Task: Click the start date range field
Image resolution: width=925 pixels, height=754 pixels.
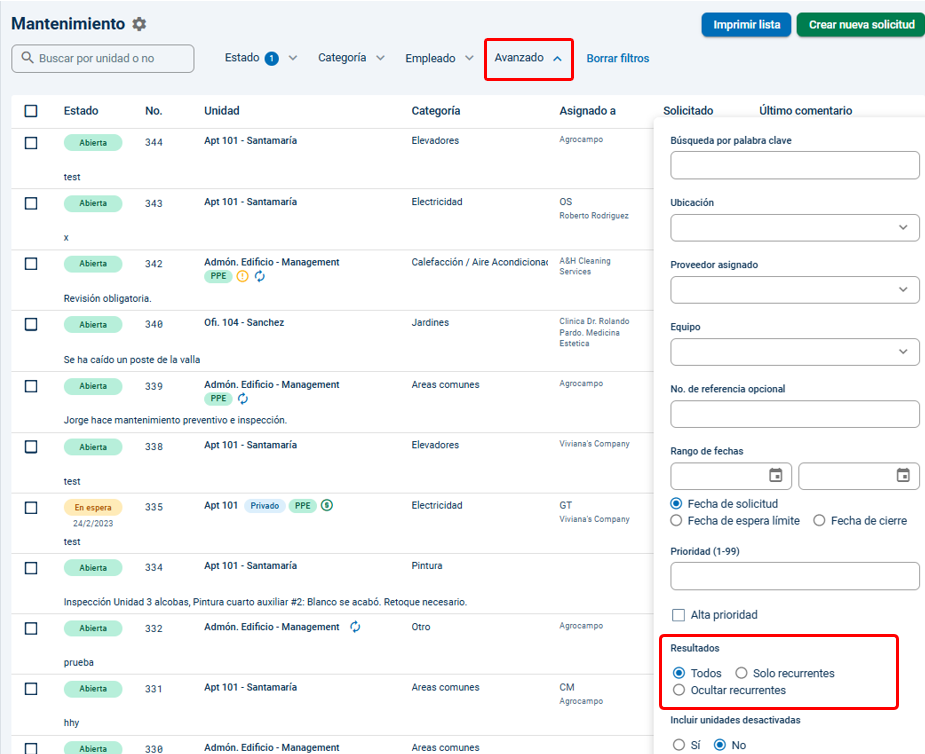Action: 731,476
